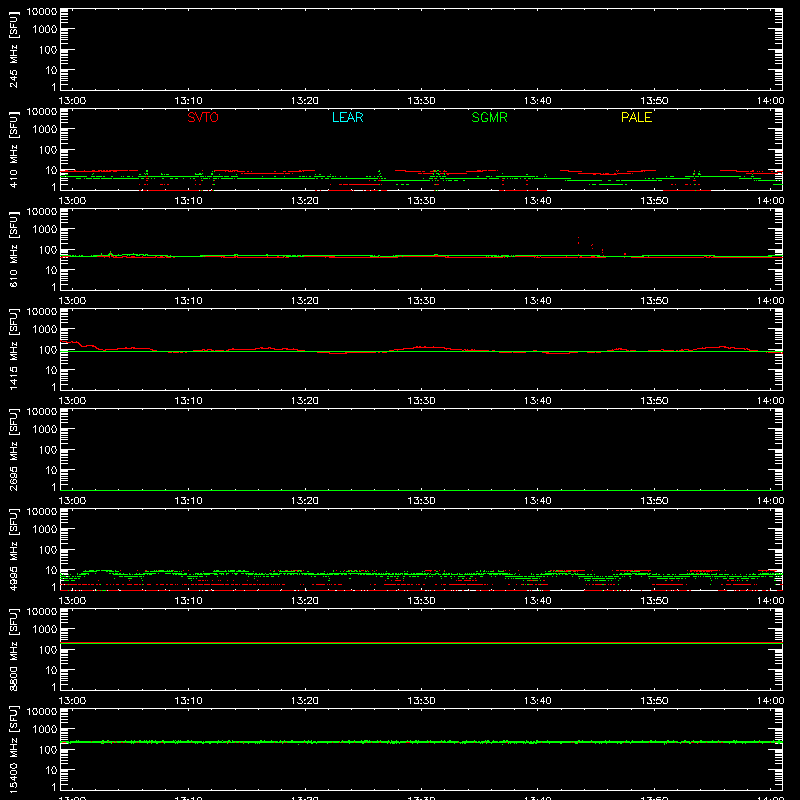Image resolution: width=800 pixels, height=800 pixels.
Task: Click 13:50 time label under 4995 MHz plot
Action: click(x=654, y=601)
